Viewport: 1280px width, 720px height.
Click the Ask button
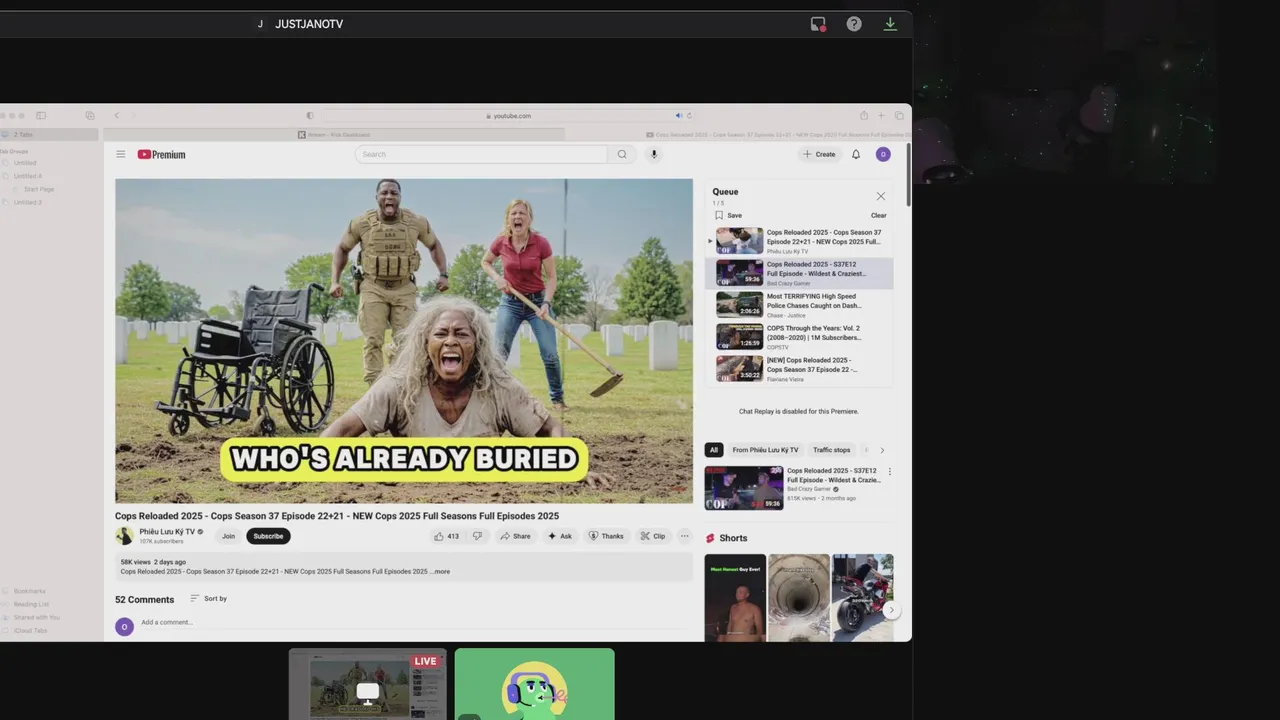pyautogui.click(x=560, y=536)
